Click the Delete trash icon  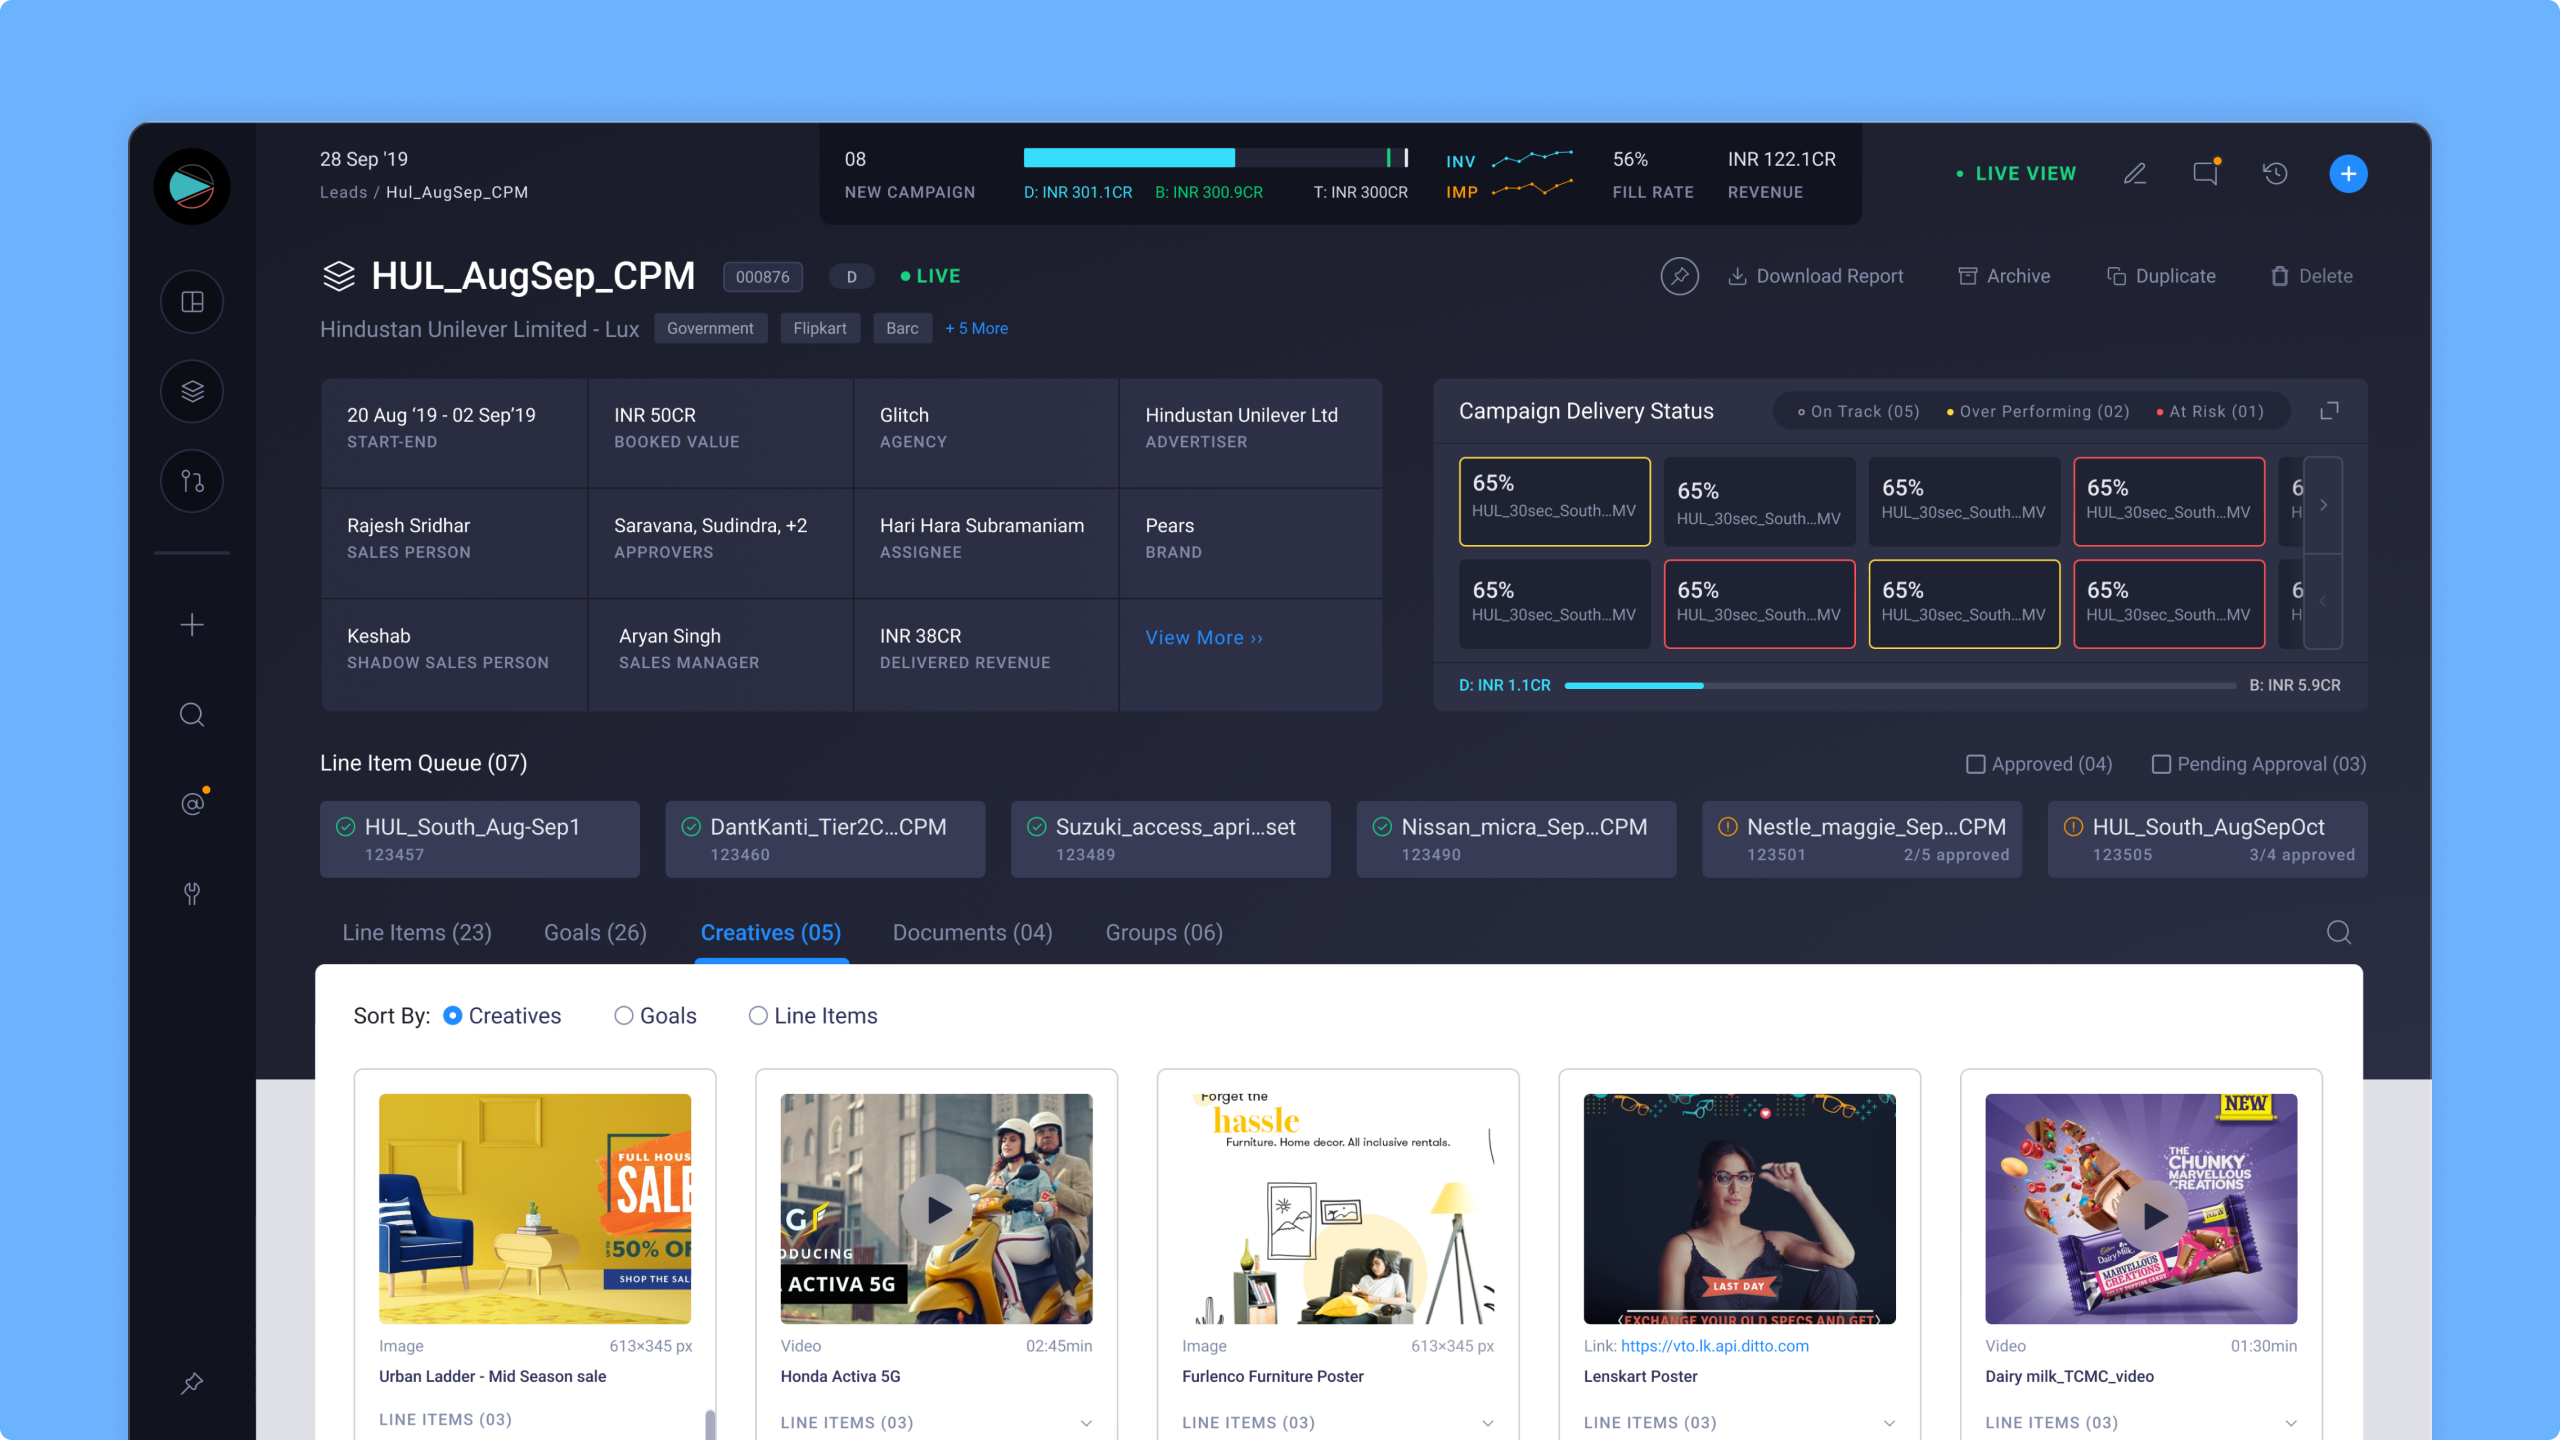(2280, 276)
